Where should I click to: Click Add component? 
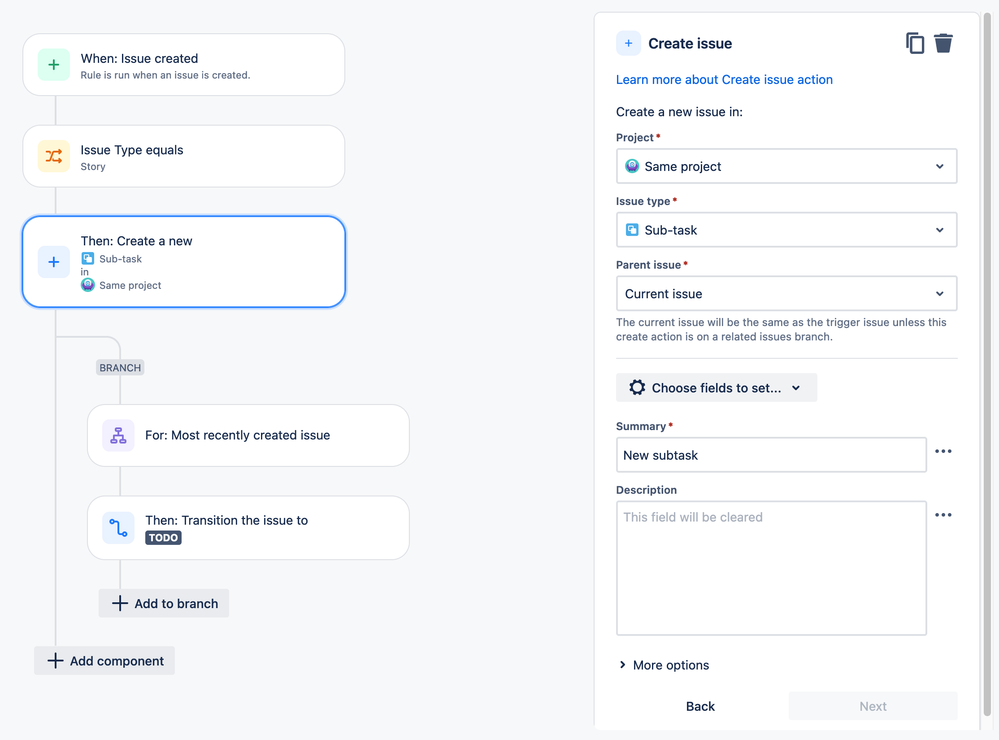[104, 660]
